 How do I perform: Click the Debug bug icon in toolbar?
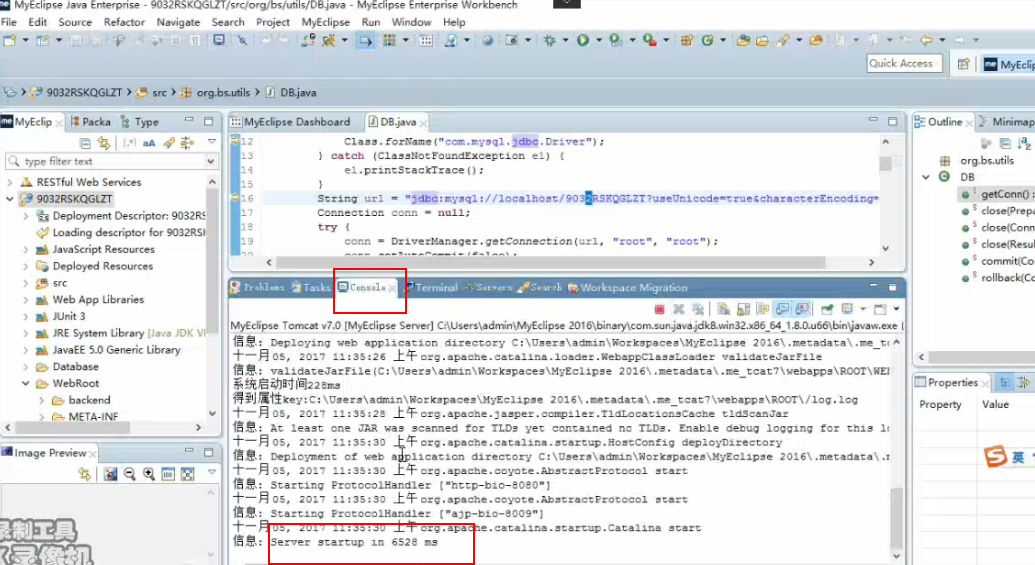pos(549,40)
